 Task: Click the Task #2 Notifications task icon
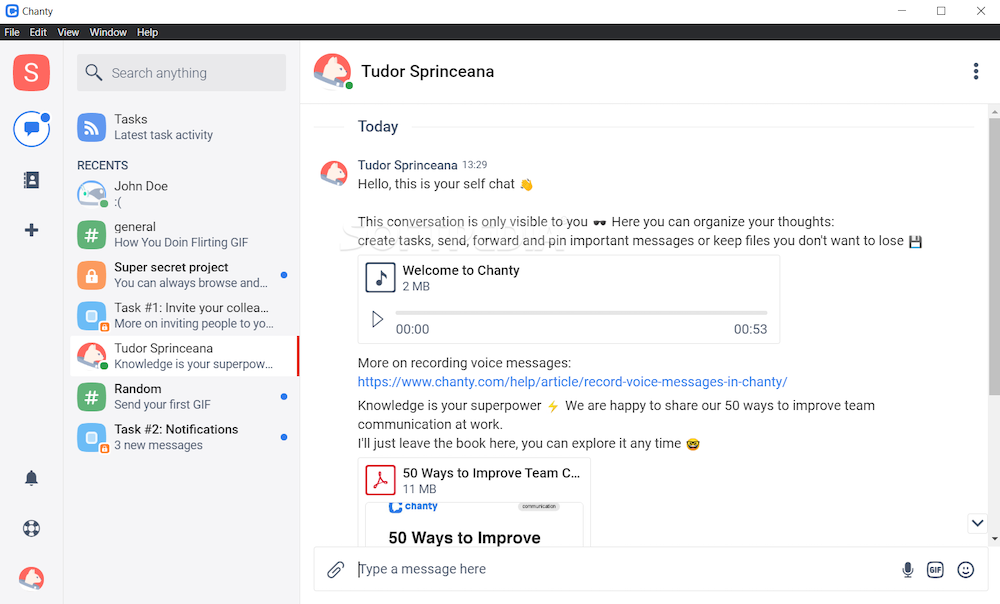(x=92, y=438)
